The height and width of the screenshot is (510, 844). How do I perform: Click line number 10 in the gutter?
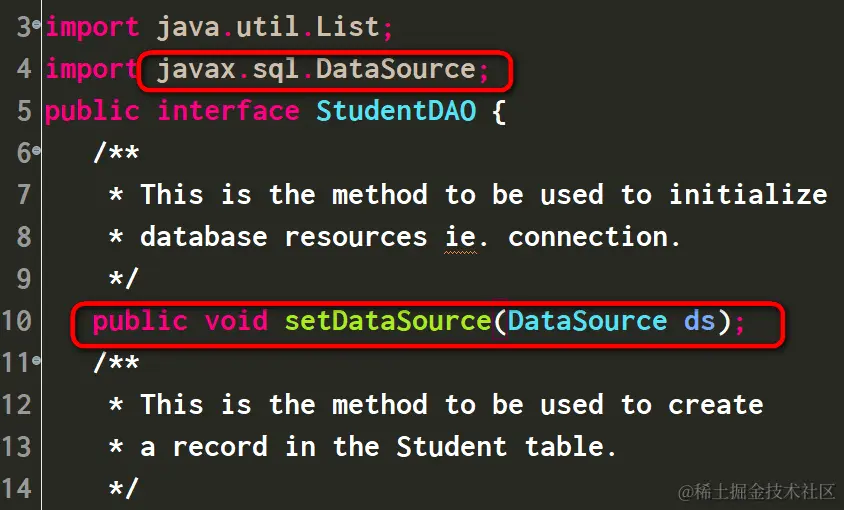(x=17, y=321)
